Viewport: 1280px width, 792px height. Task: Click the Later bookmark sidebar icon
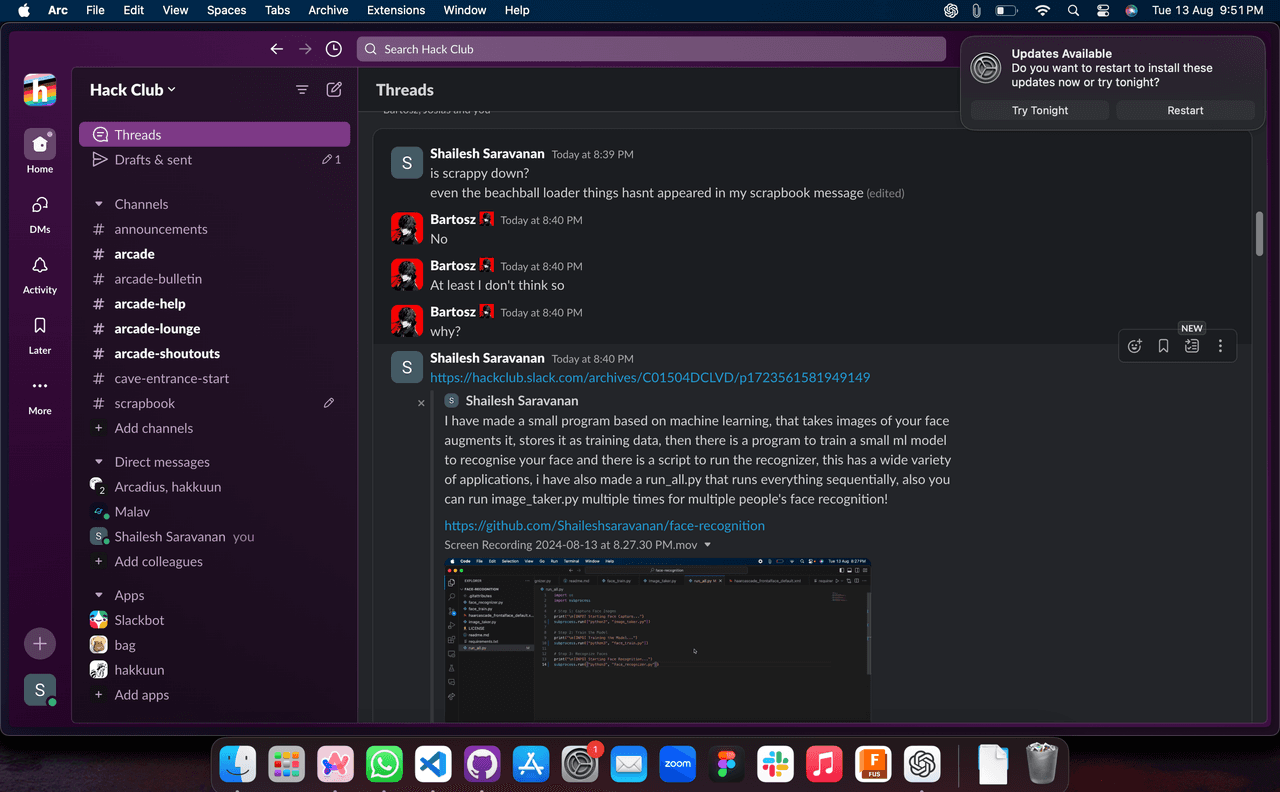[40, 326]
